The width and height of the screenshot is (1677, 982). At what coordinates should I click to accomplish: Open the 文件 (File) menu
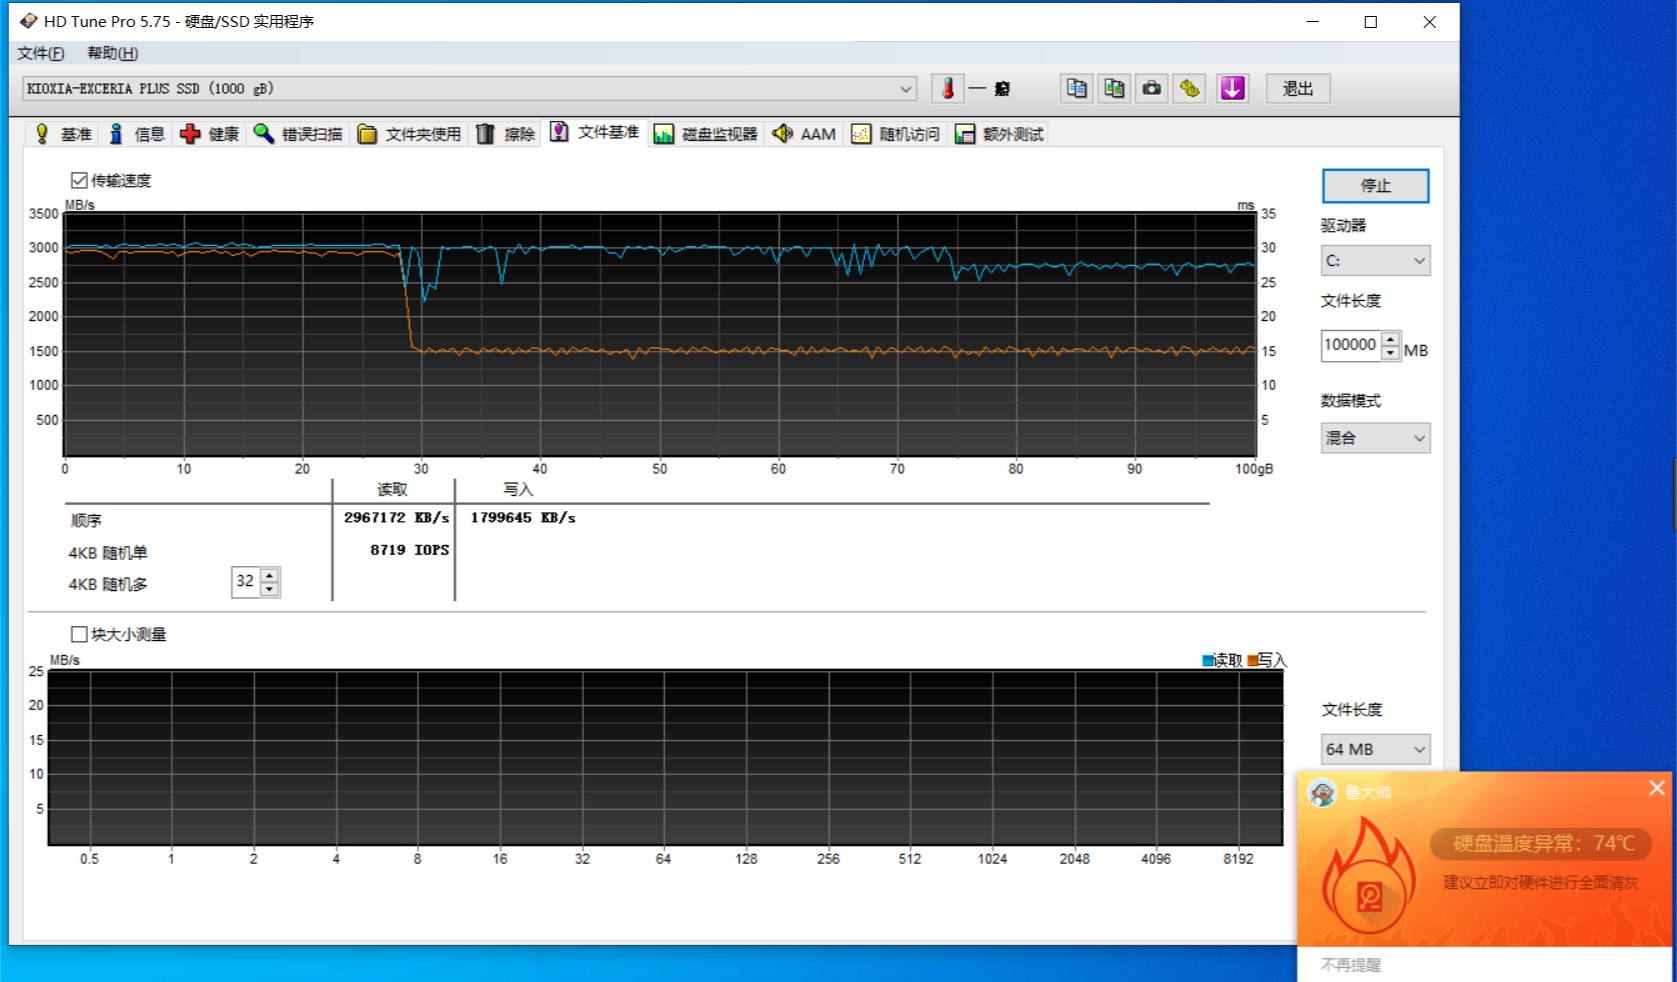pyautogui.click(x=41, y=53)
